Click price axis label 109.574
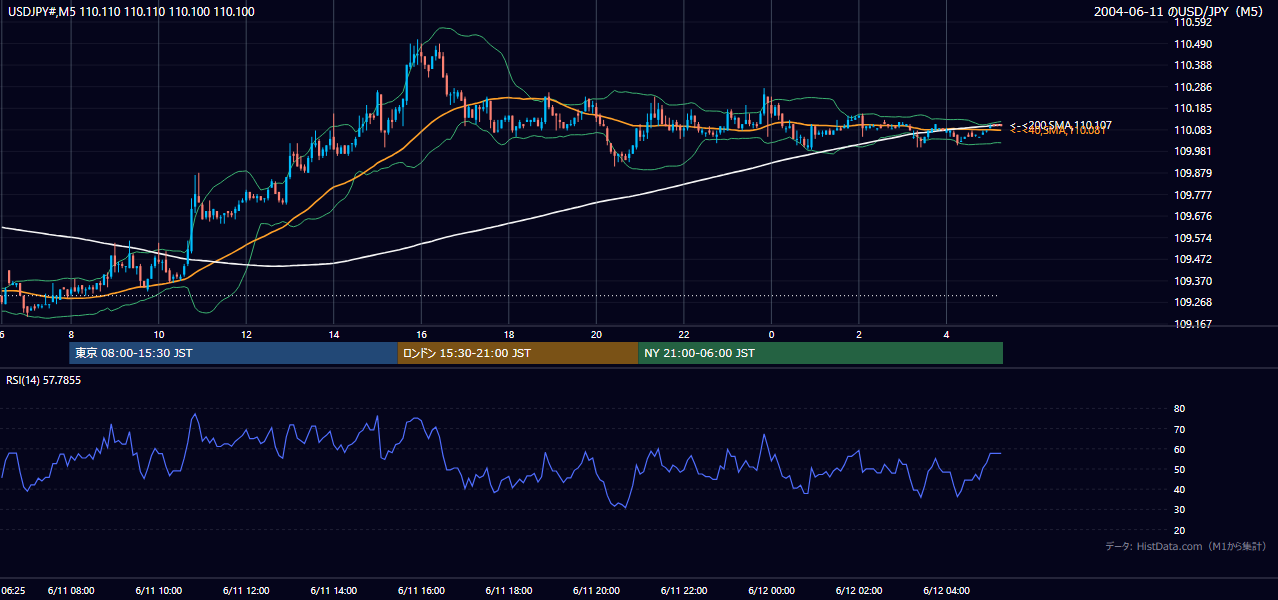The image size is (1278, 600). click(x=1192, y=238)
